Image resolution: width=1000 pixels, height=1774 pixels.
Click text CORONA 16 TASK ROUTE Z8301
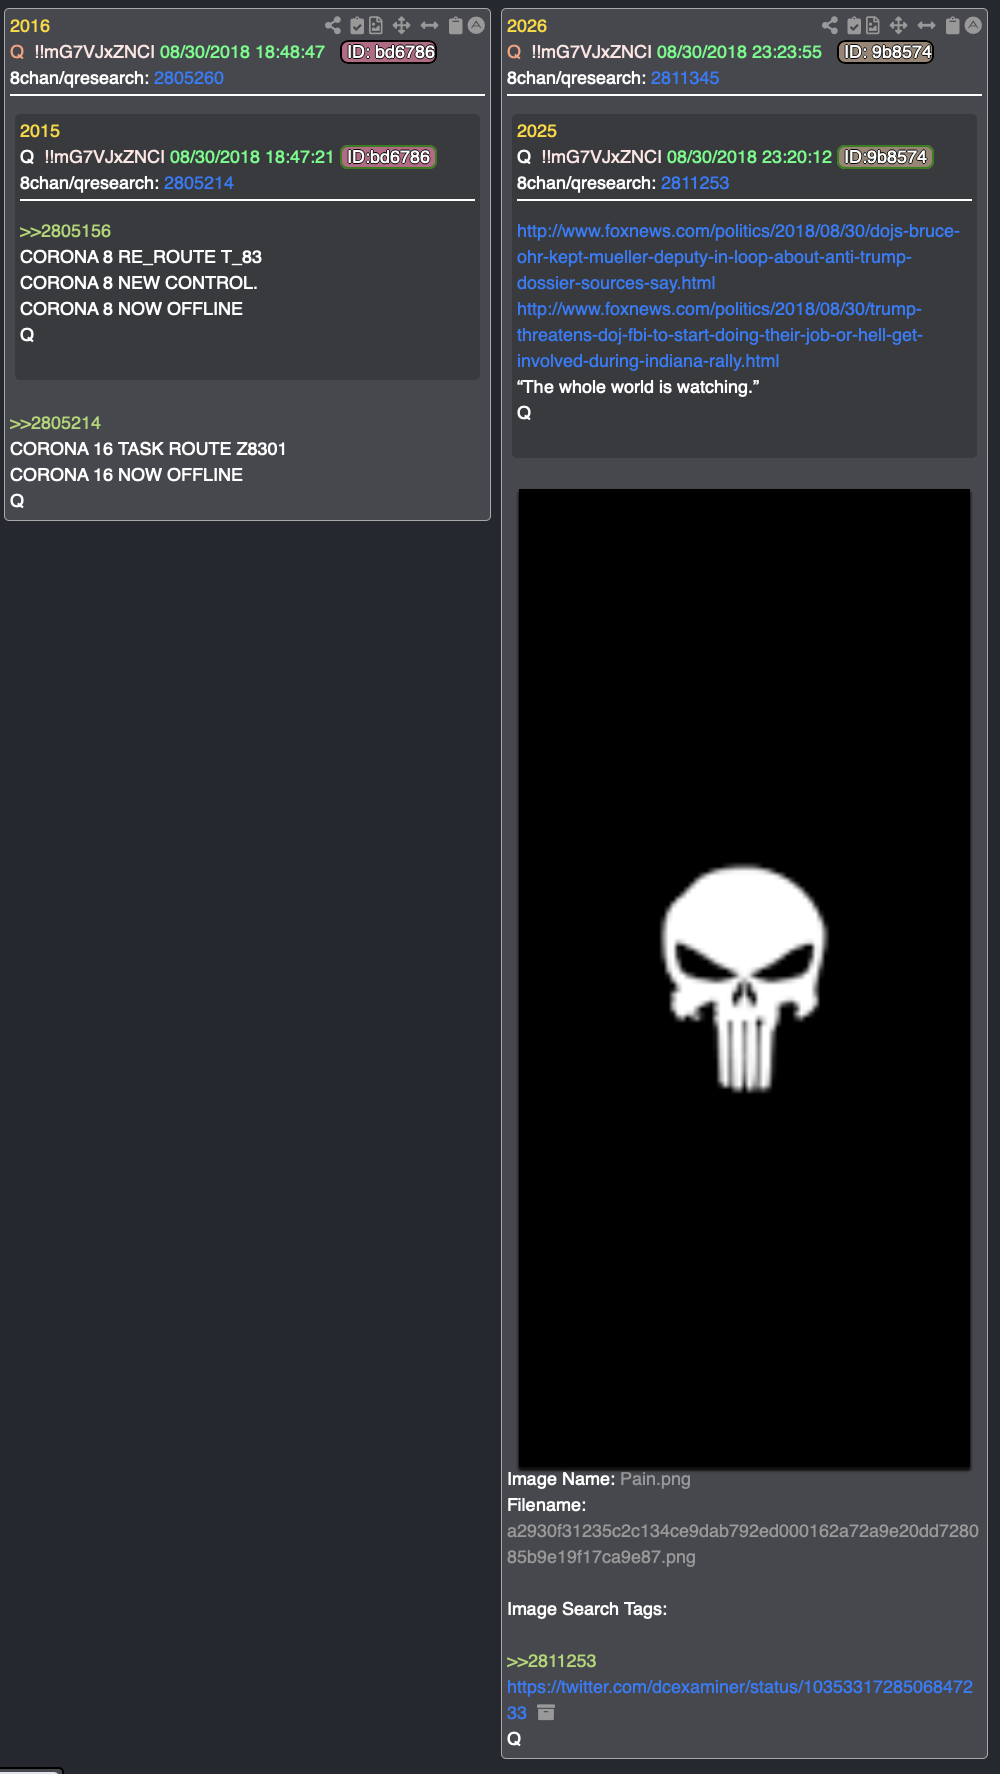[x=148, y=449]
